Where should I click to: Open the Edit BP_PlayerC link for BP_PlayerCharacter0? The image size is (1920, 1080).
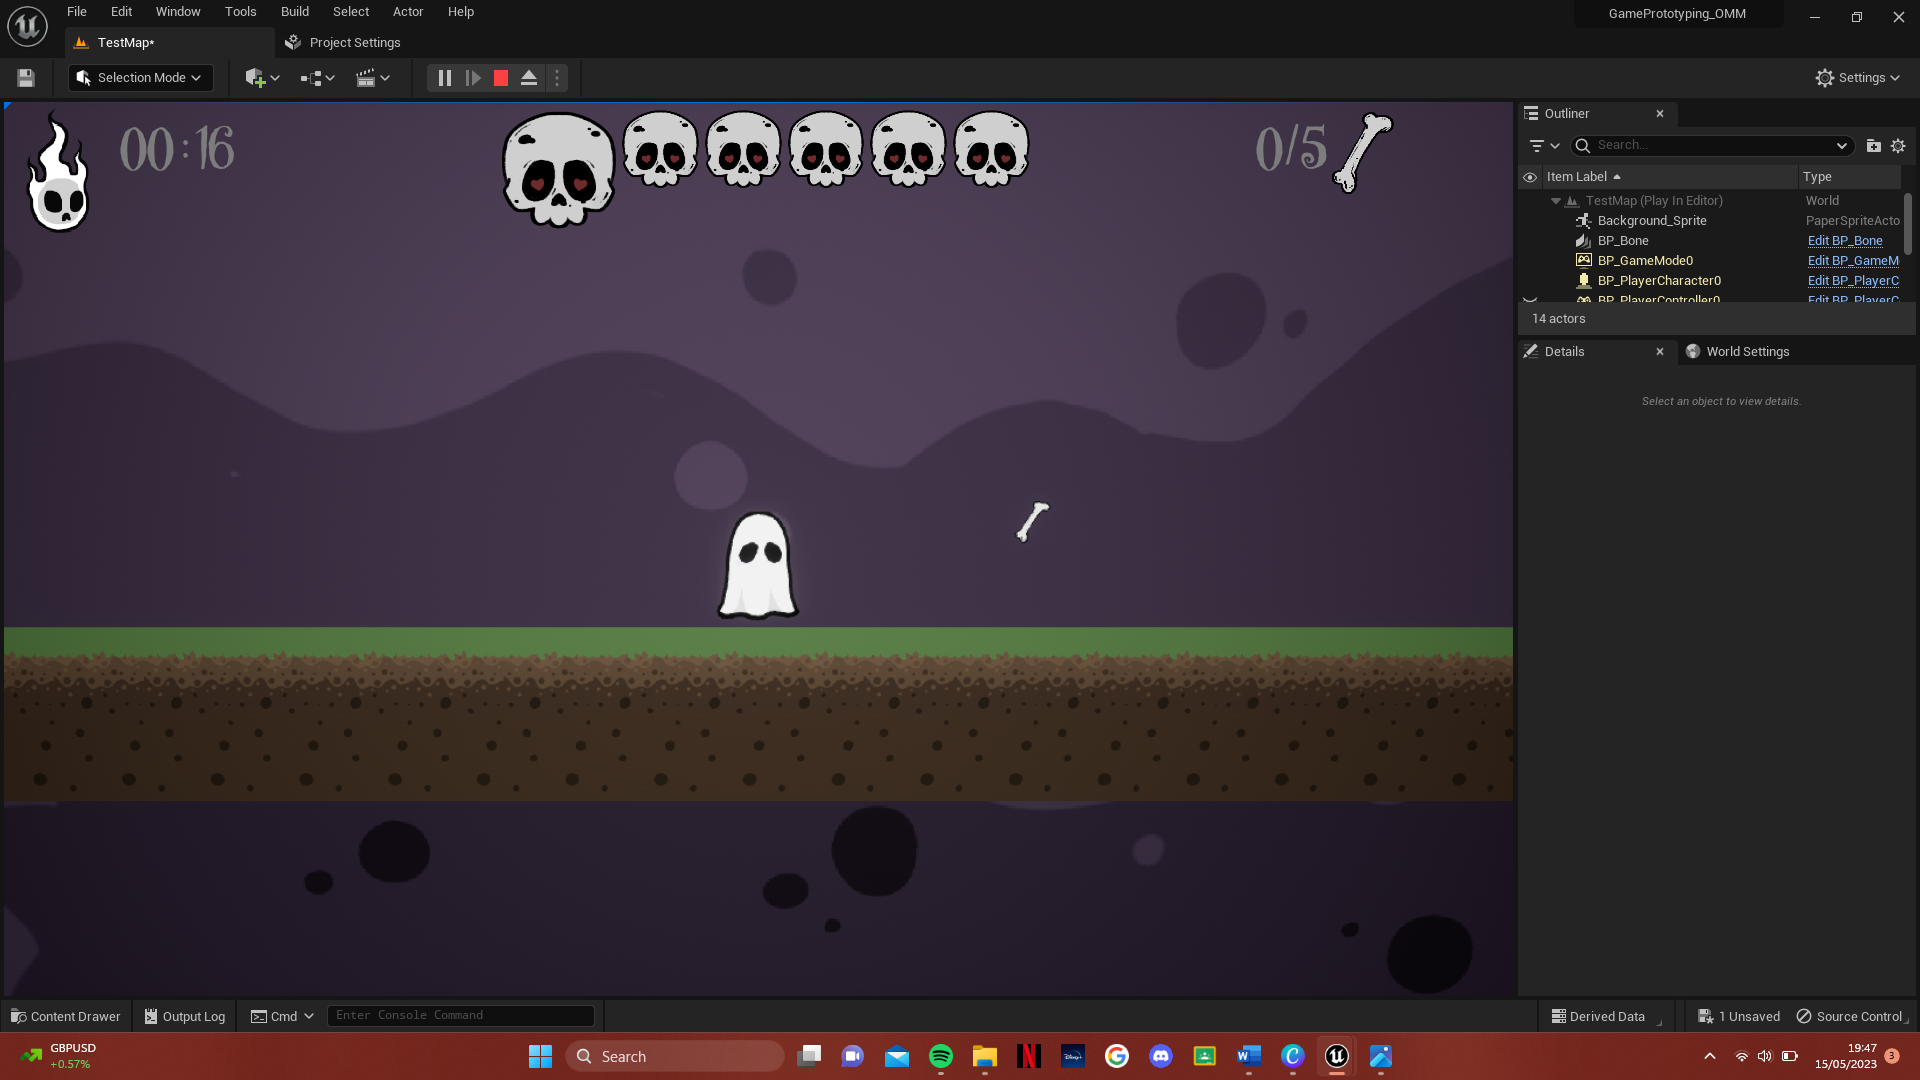1853,281
